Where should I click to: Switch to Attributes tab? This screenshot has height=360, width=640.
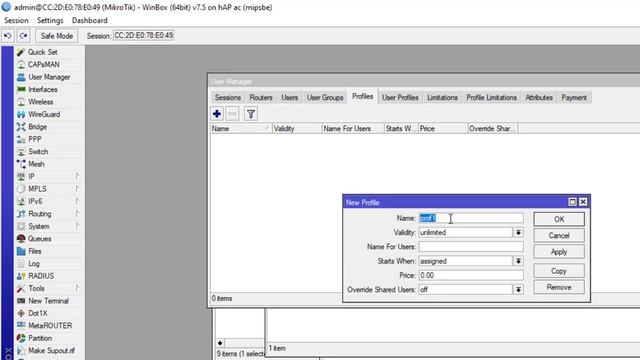tap(539, 98)
